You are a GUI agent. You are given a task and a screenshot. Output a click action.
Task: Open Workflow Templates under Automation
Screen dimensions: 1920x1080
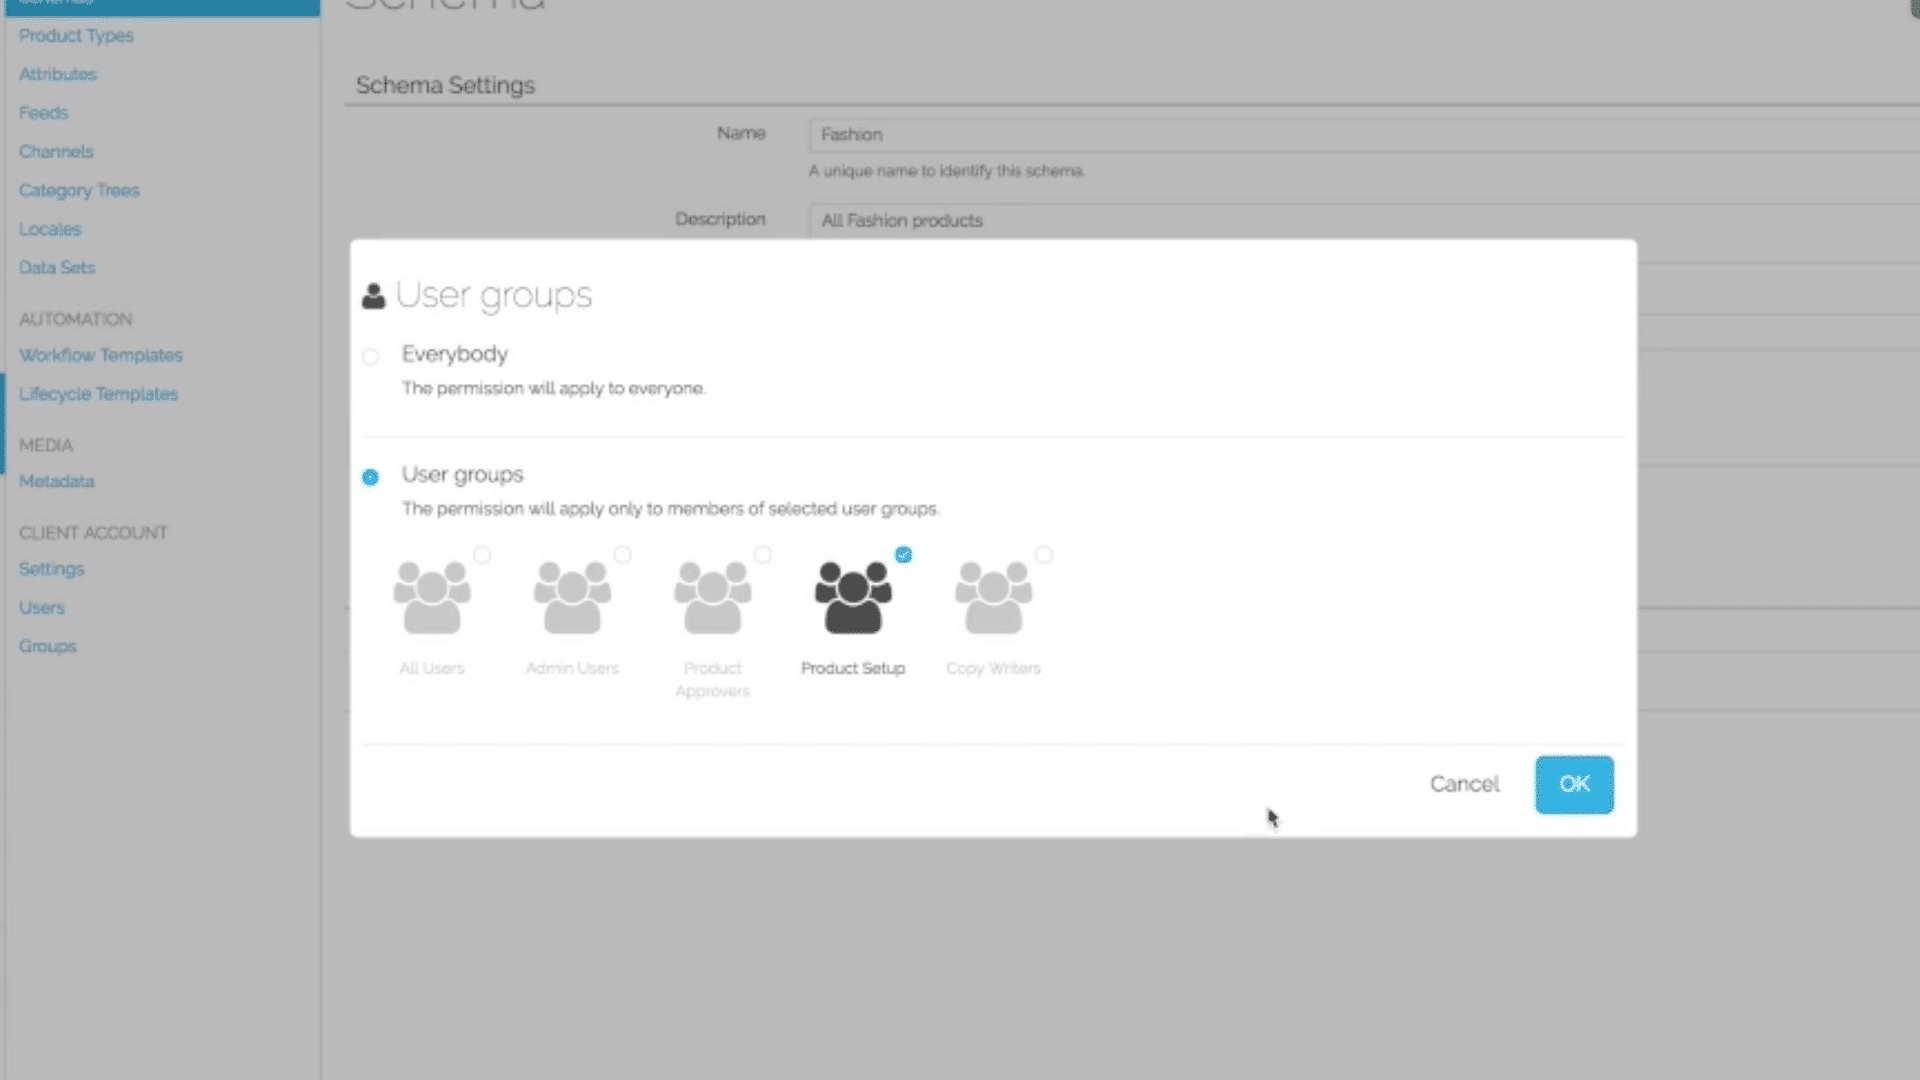coord(100,355)
